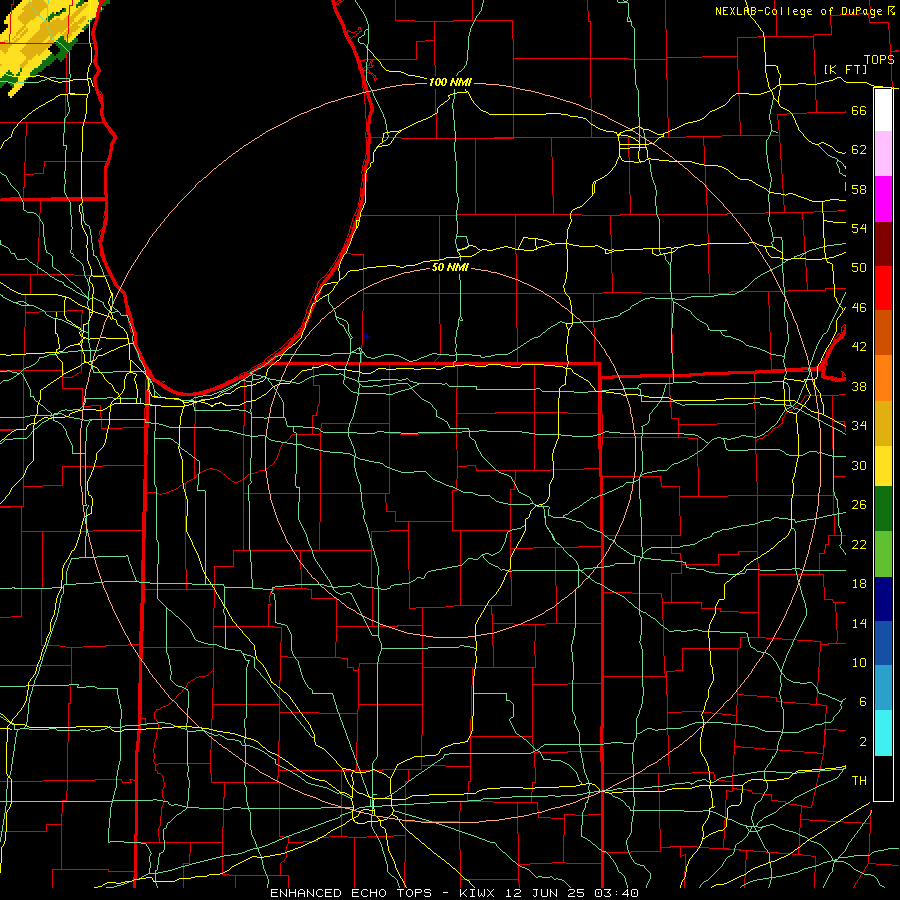Click the "14" scale value
Image resolution: width=900 pixels, height=900 pixels.
pos(859,623)
